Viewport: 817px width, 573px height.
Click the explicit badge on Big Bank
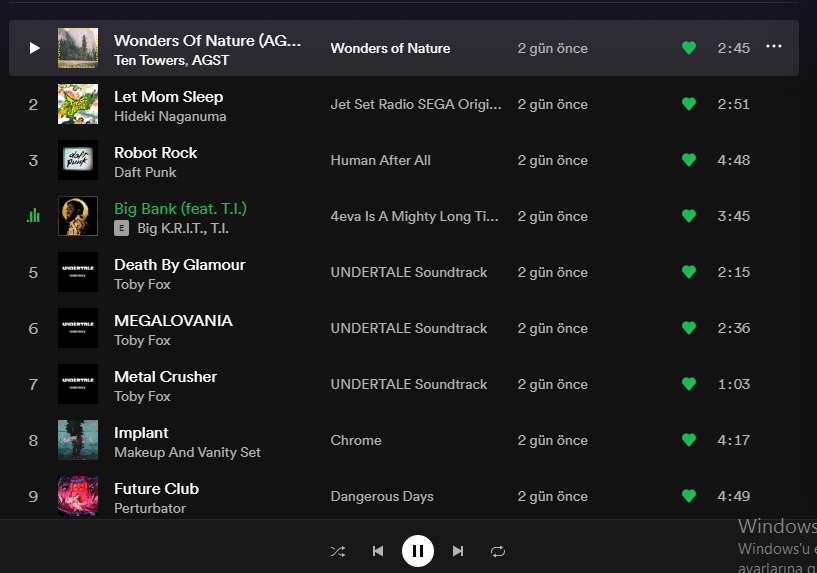(121, 228)
